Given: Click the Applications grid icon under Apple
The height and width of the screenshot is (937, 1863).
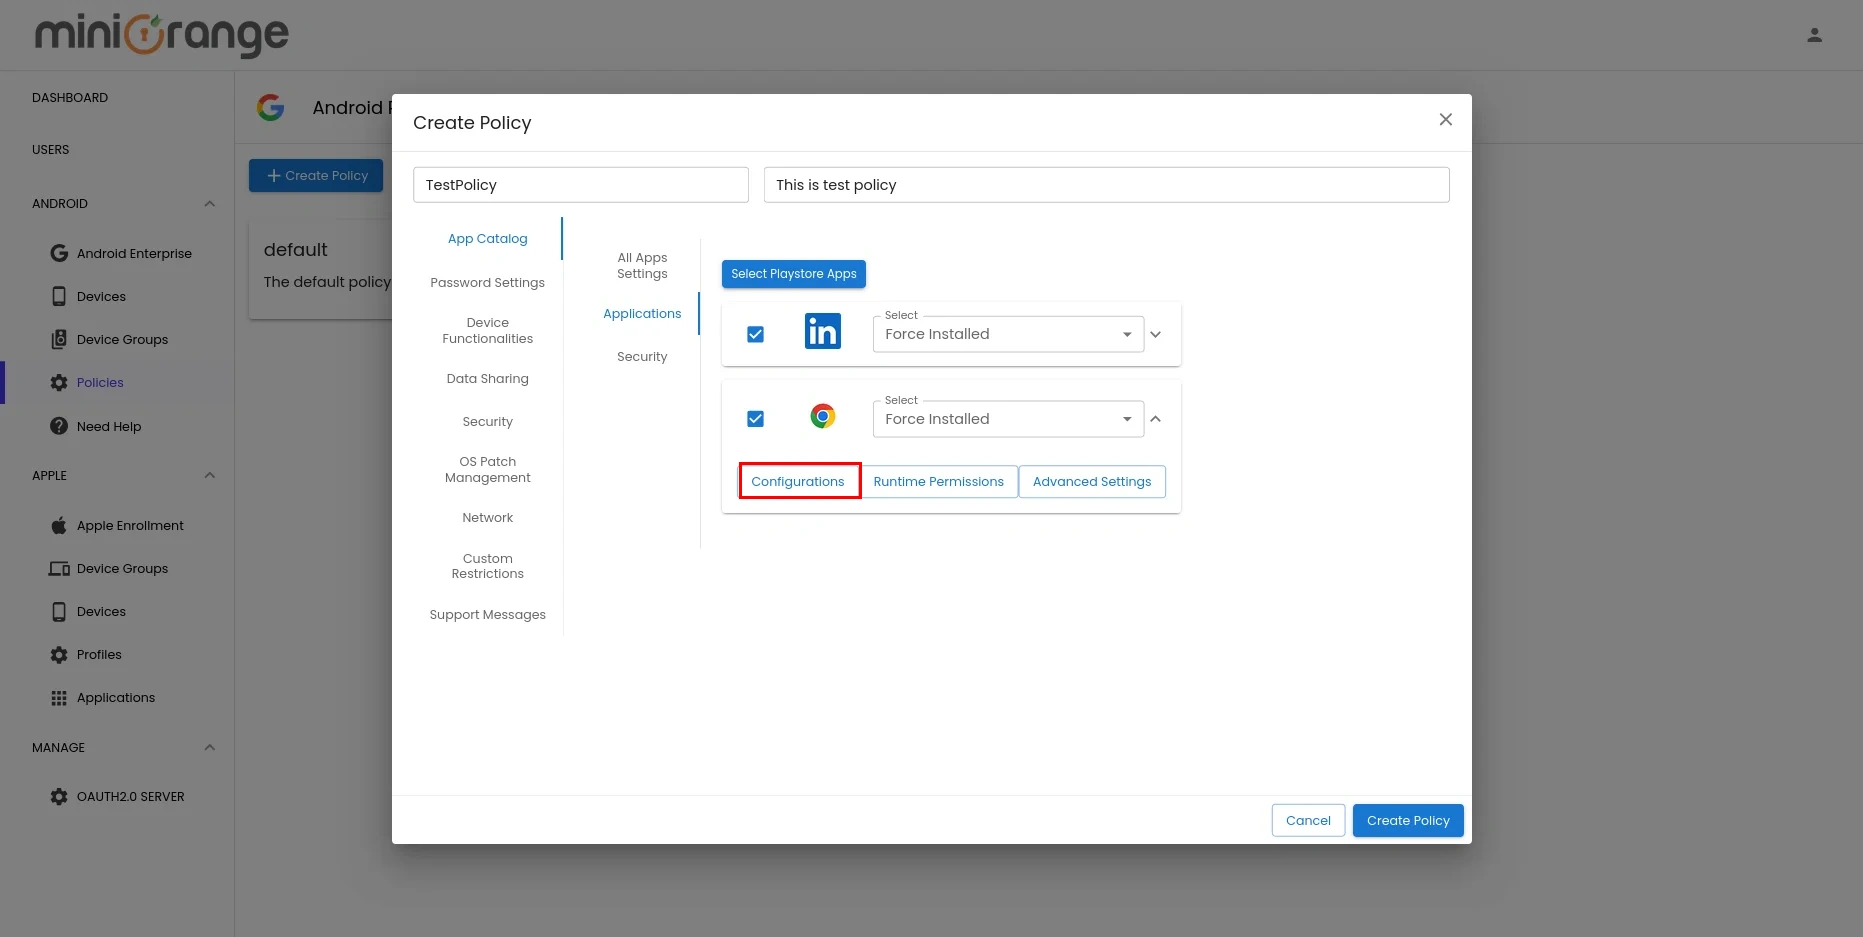Looking at the screenshot, I should (58, 697).
